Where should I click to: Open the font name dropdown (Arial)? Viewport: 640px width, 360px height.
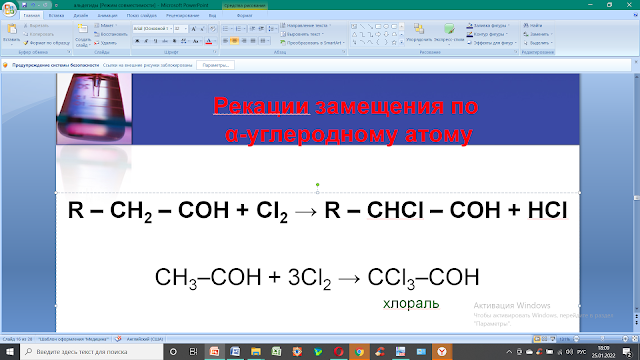(171, 29)
